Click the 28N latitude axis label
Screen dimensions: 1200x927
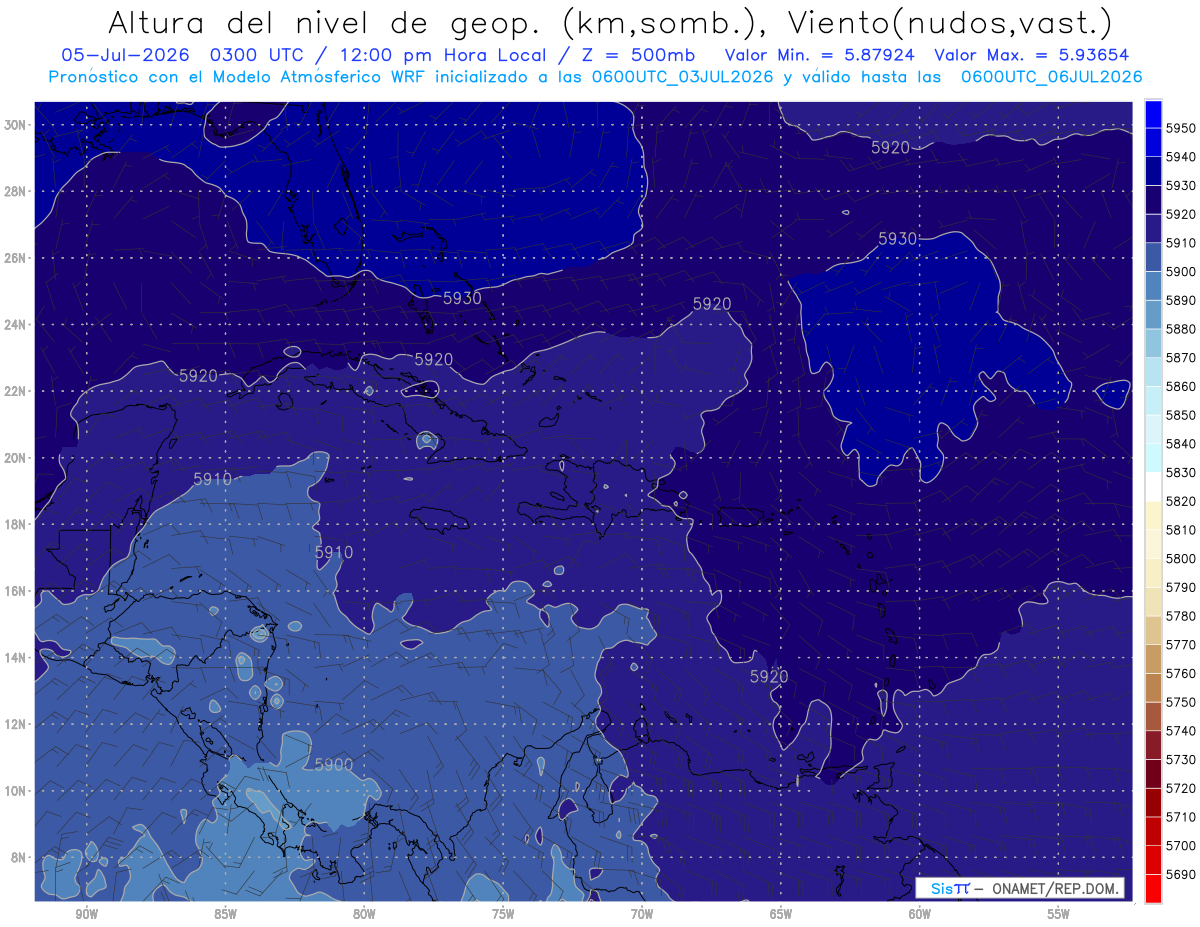pos(17,191)
